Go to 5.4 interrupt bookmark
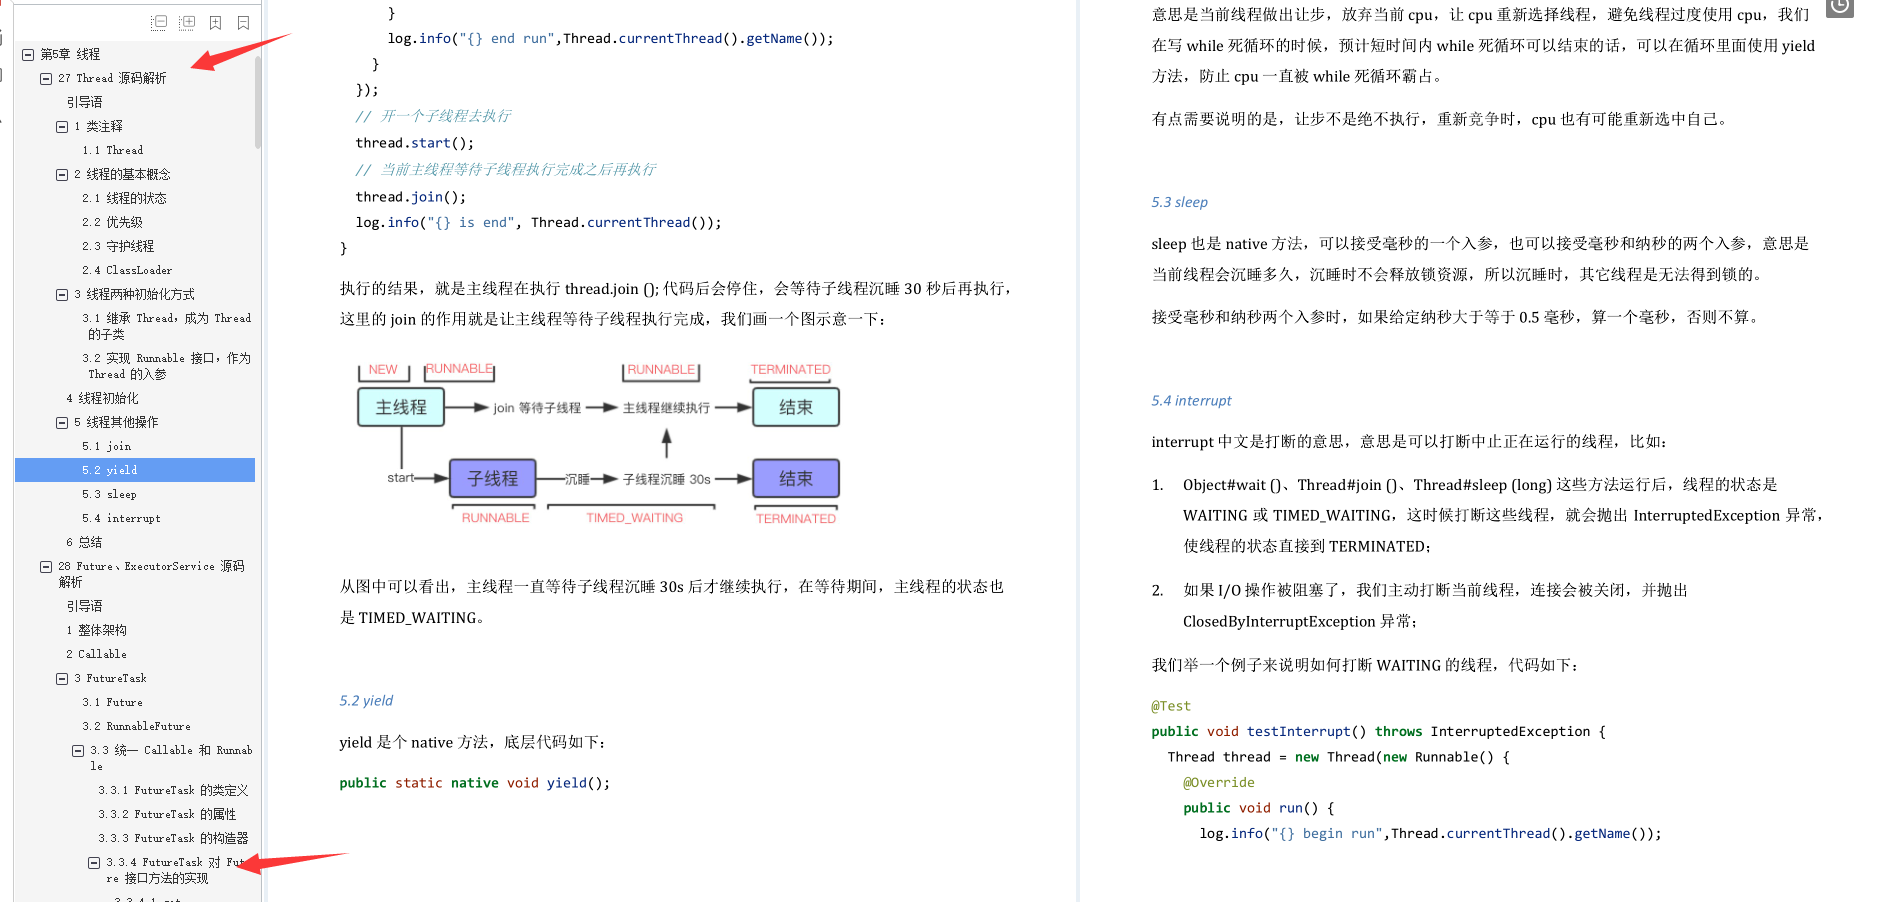The height and width of the screenshot is (902, 1879). (121, 518)
